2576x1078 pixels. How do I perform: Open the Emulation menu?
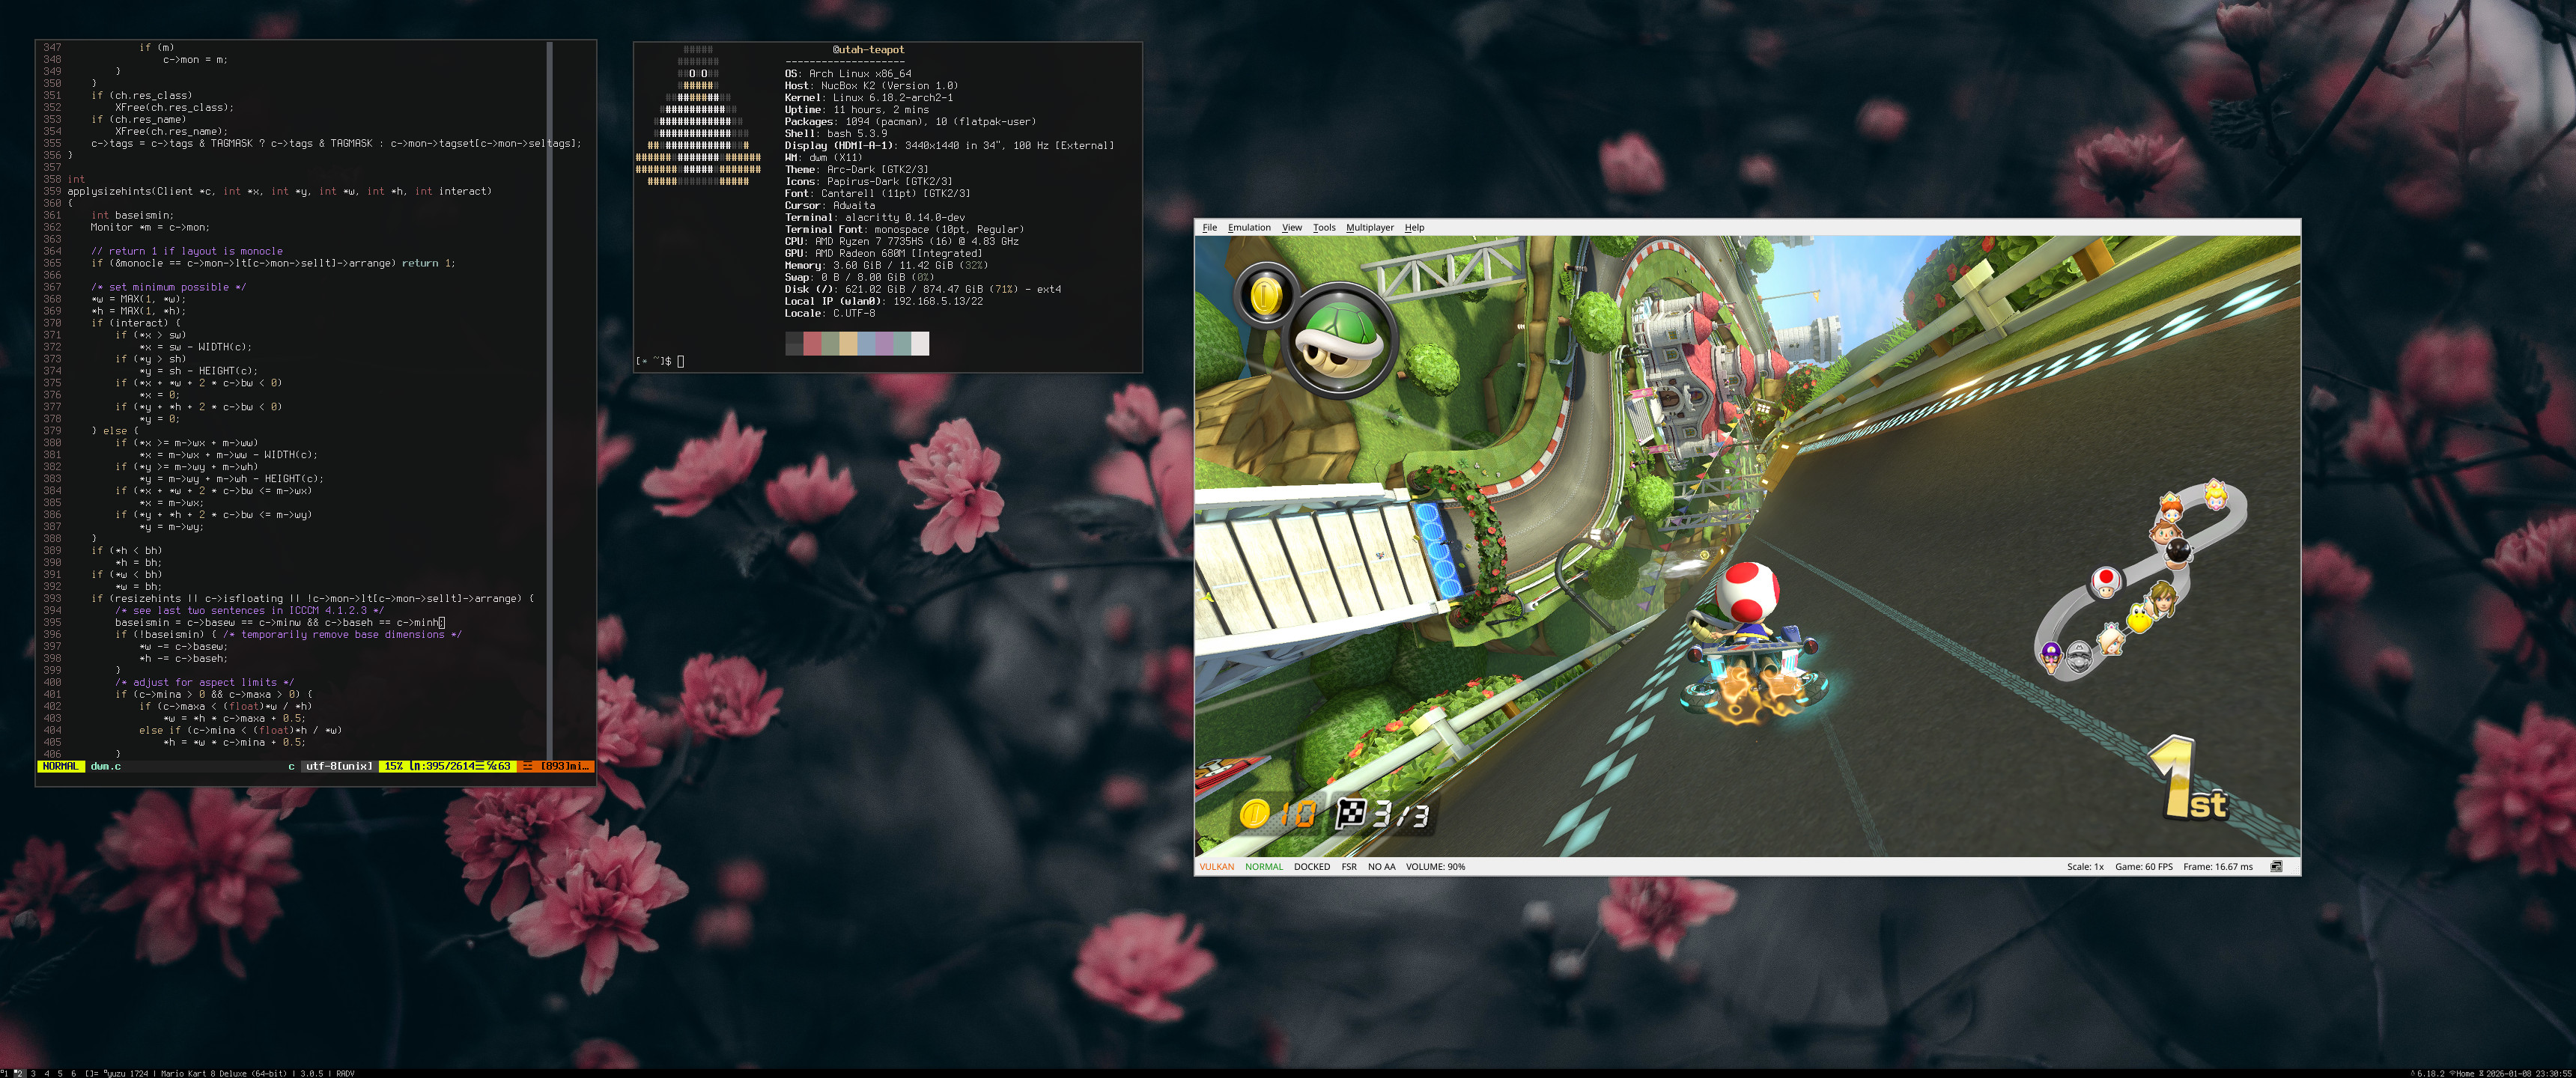[1249, 228]
